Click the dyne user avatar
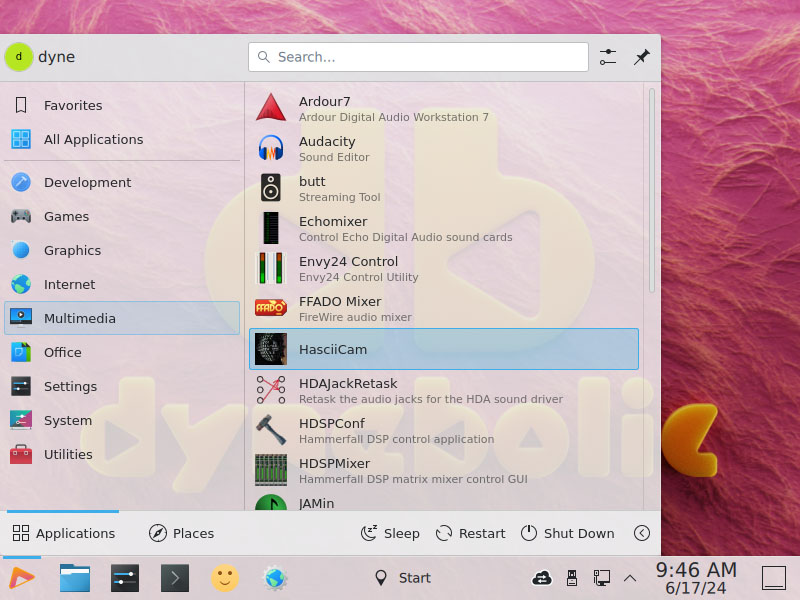The height and width of the screenshot is (600, 800). pos(19,57)
